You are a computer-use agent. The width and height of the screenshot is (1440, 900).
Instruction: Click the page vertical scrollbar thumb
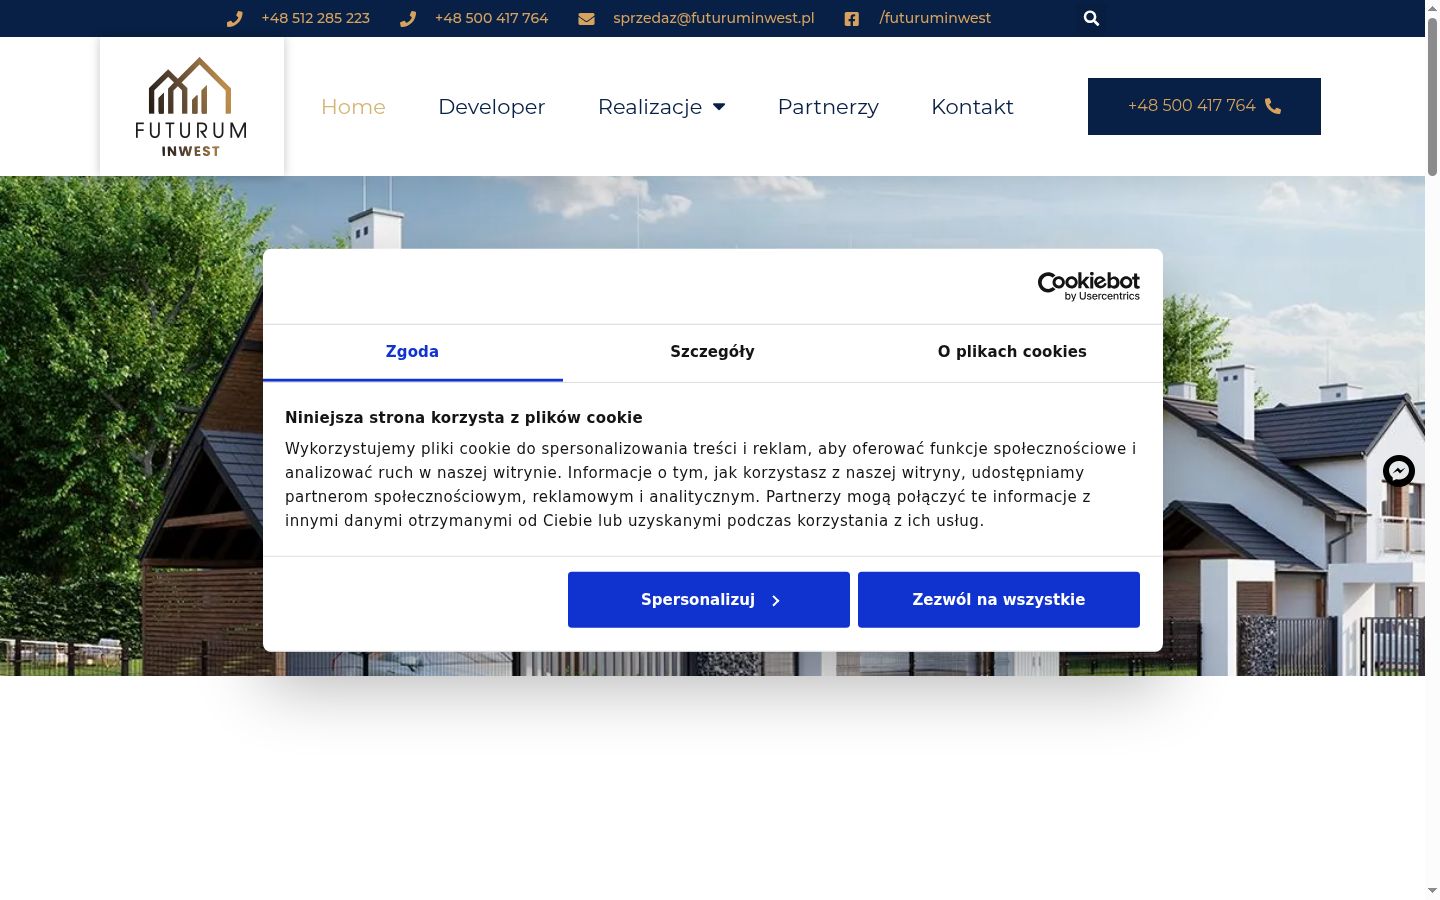pyautogui.click(x=1432, y=96)
